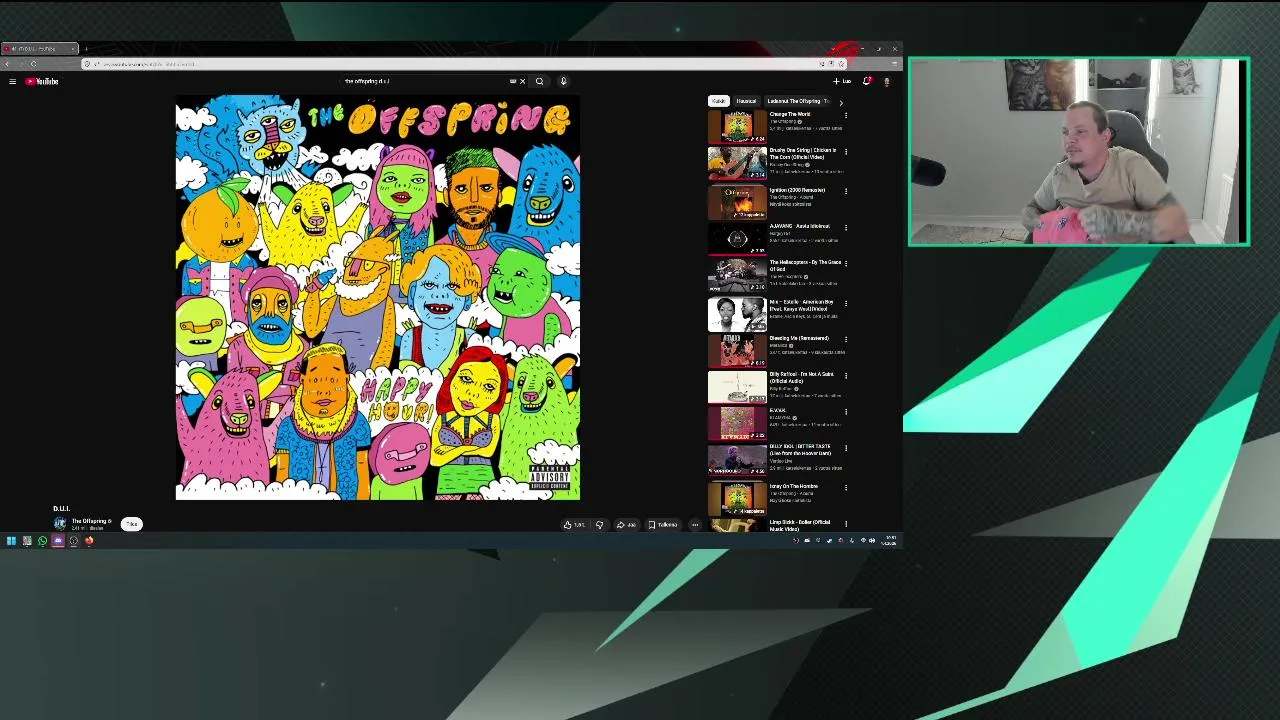Click the browser back arrow
The height and width of the screenshot is (720, 1280).
coord(8,64)
